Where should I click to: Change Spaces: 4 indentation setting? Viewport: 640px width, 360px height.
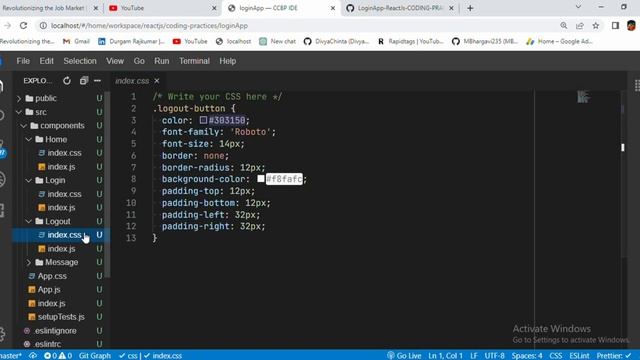pos(527,356)
